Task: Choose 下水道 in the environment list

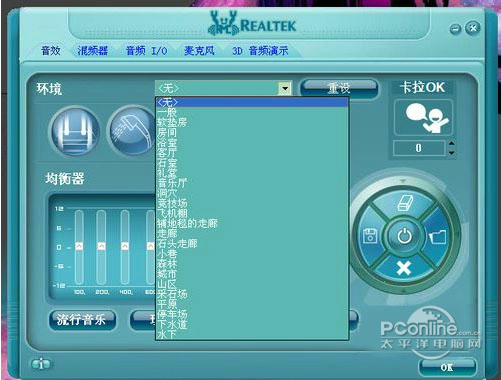Action: (252, 324)
